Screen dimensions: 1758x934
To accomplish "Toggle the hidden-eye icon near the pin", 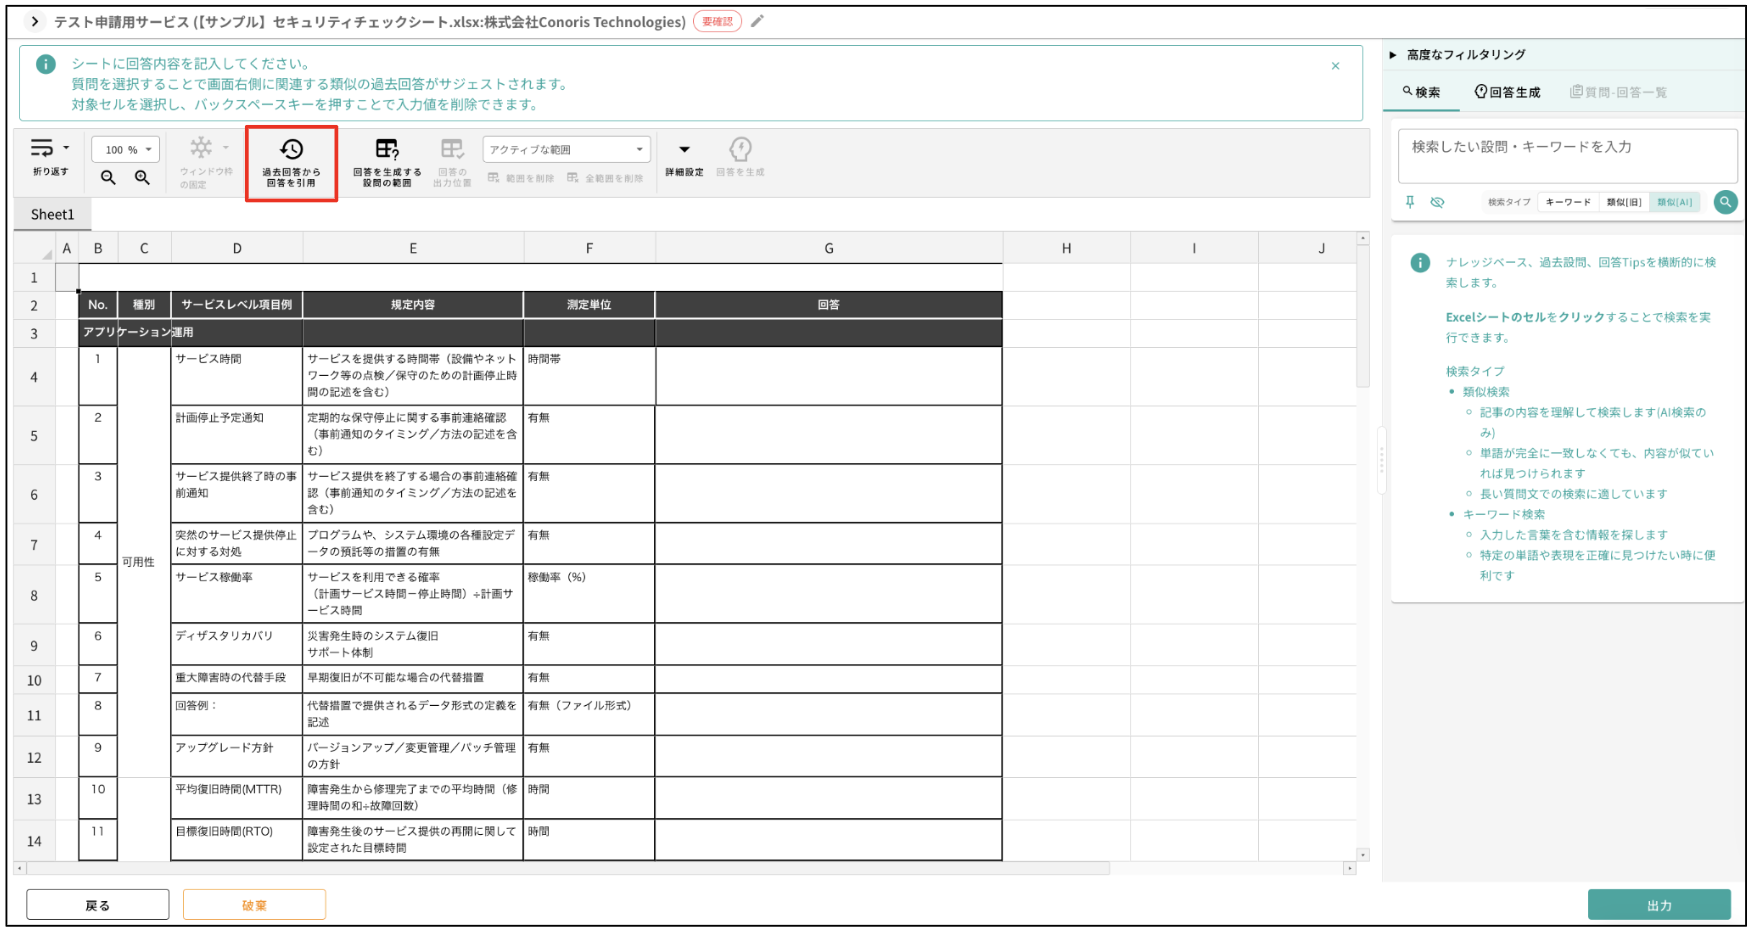I will [1438, 202].
